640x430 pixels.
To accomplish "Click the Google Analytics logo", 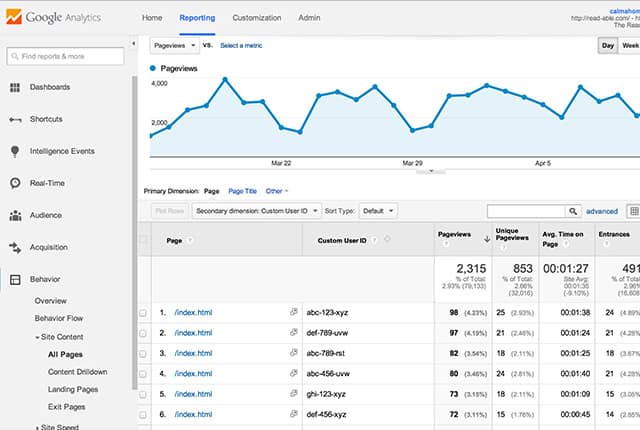I will pos(53,17).
